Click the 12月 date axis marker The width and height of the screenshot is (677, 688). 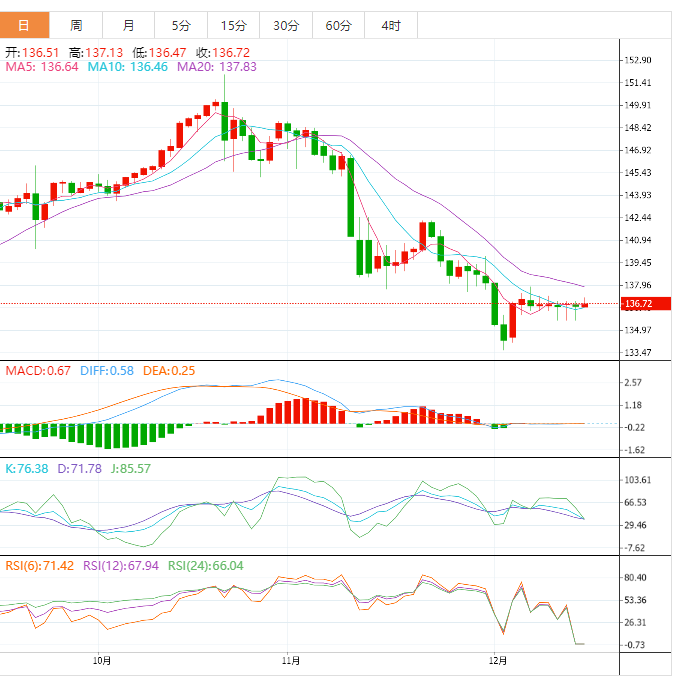click(498, 660)
